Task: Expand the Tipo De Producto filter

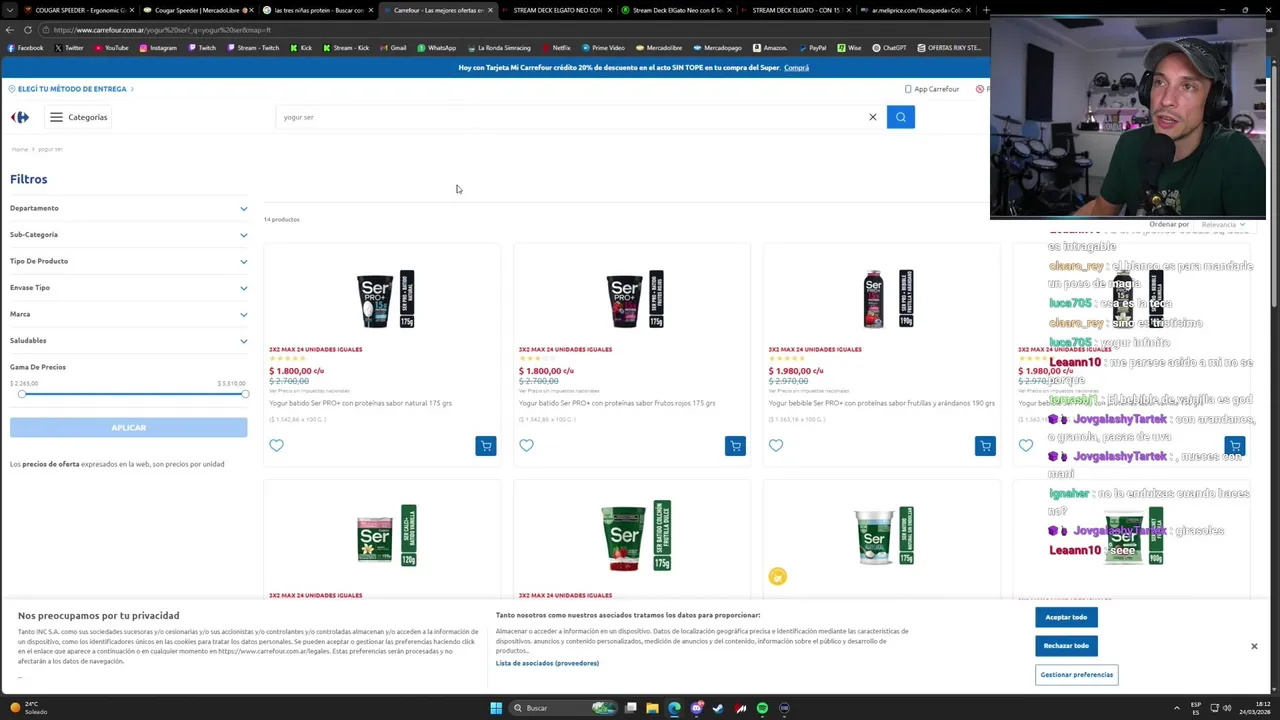Action: click(x=128, y=261)
